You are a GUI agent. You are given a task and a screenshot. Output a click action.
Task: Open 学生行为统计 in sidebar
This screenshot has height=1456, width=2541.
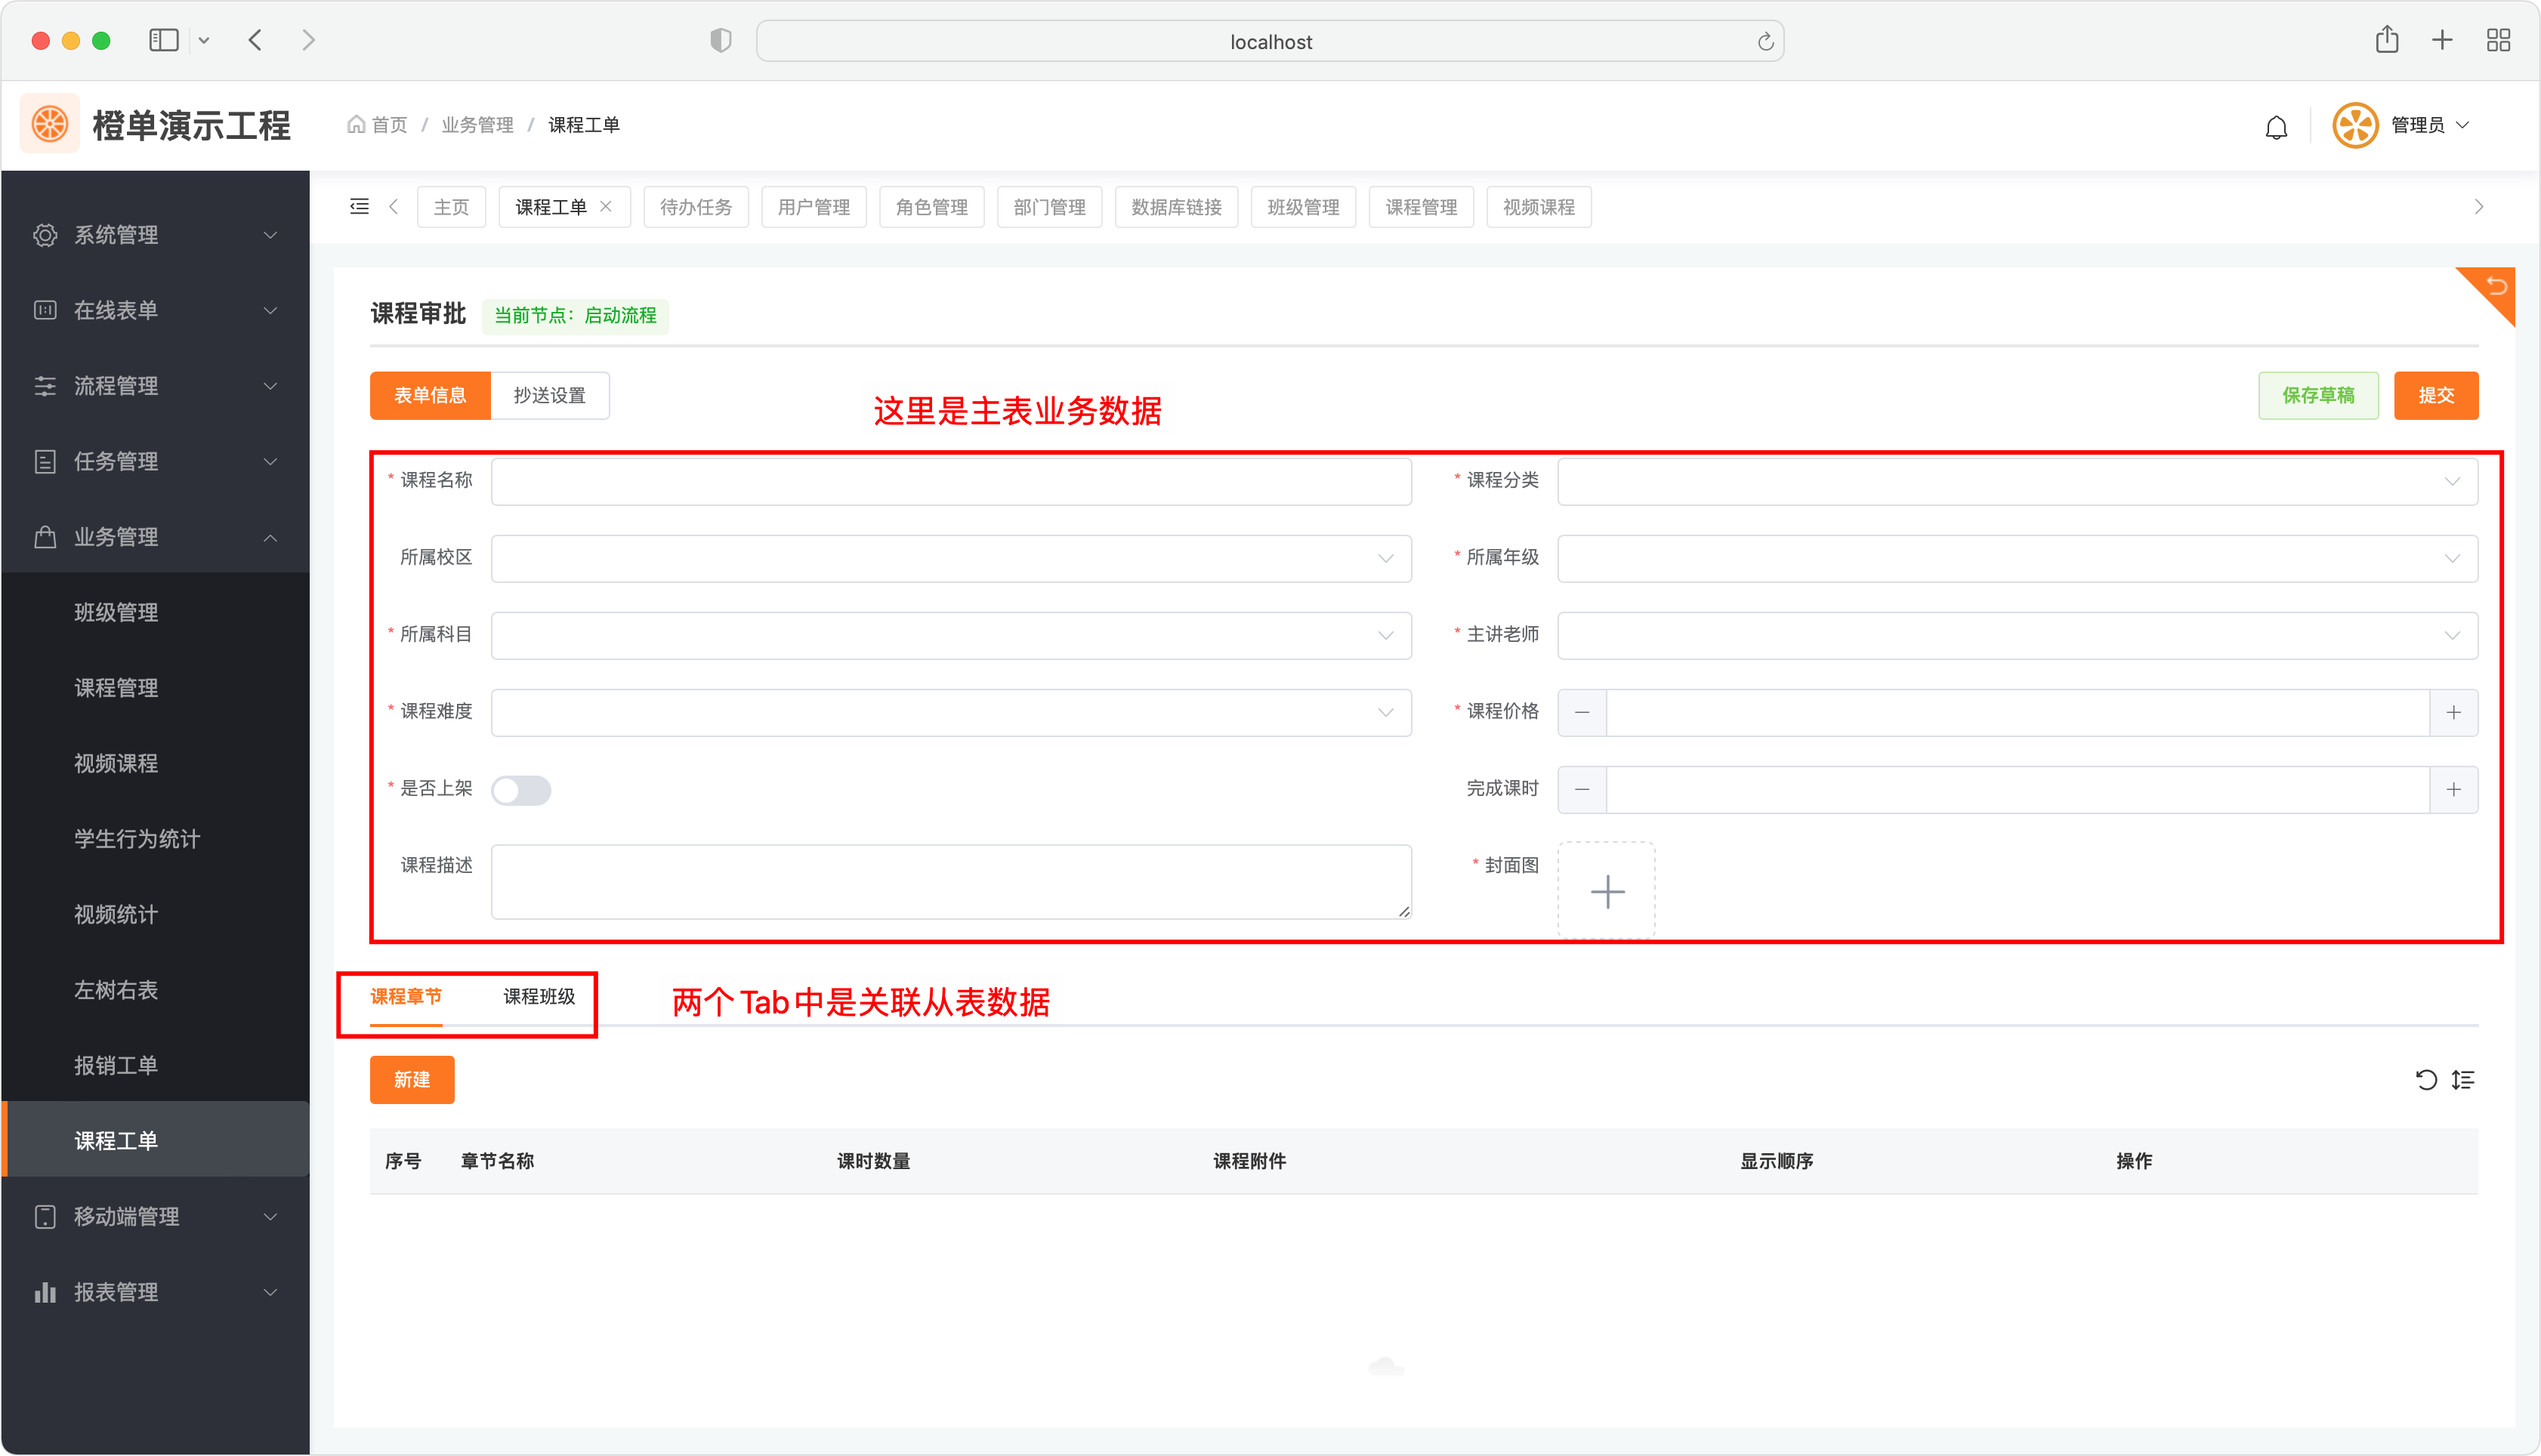coord(155,839)
